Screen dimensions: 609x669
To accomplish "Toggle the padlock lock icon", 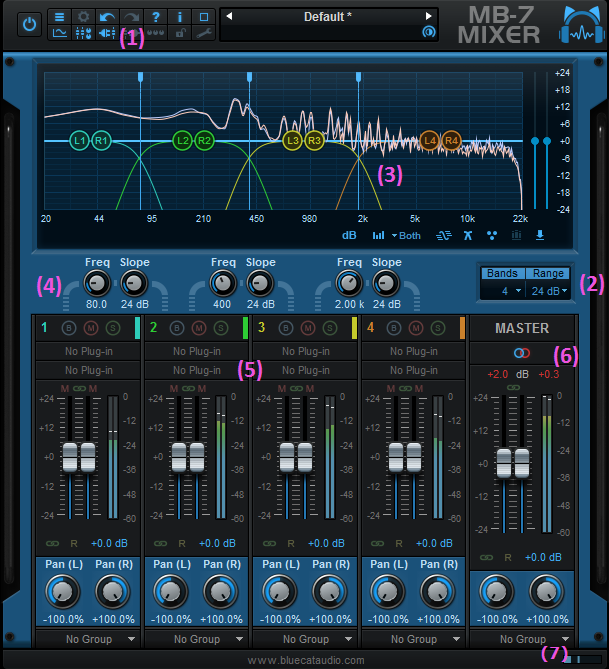I will coord(180,33).
